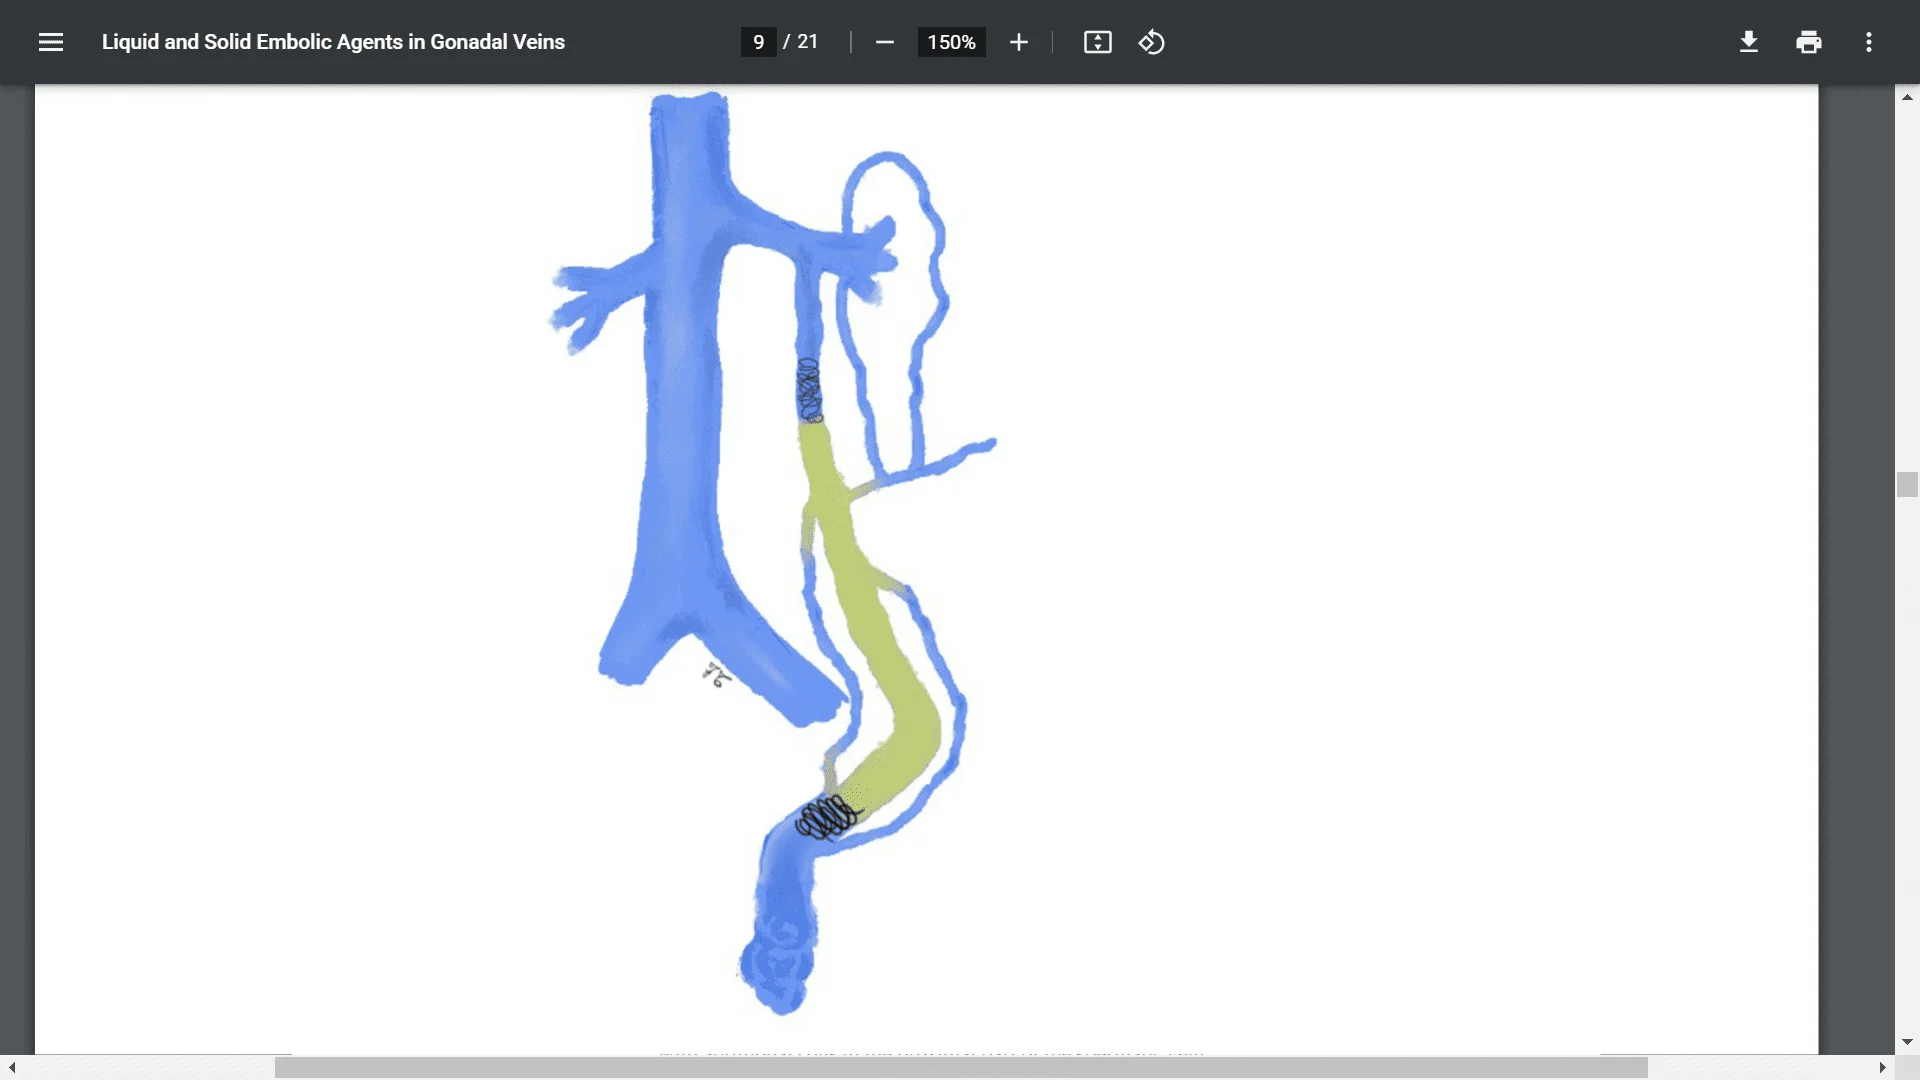Click the page number field showing 9
Screen dimensions: 1920x1080
(759, 42)
